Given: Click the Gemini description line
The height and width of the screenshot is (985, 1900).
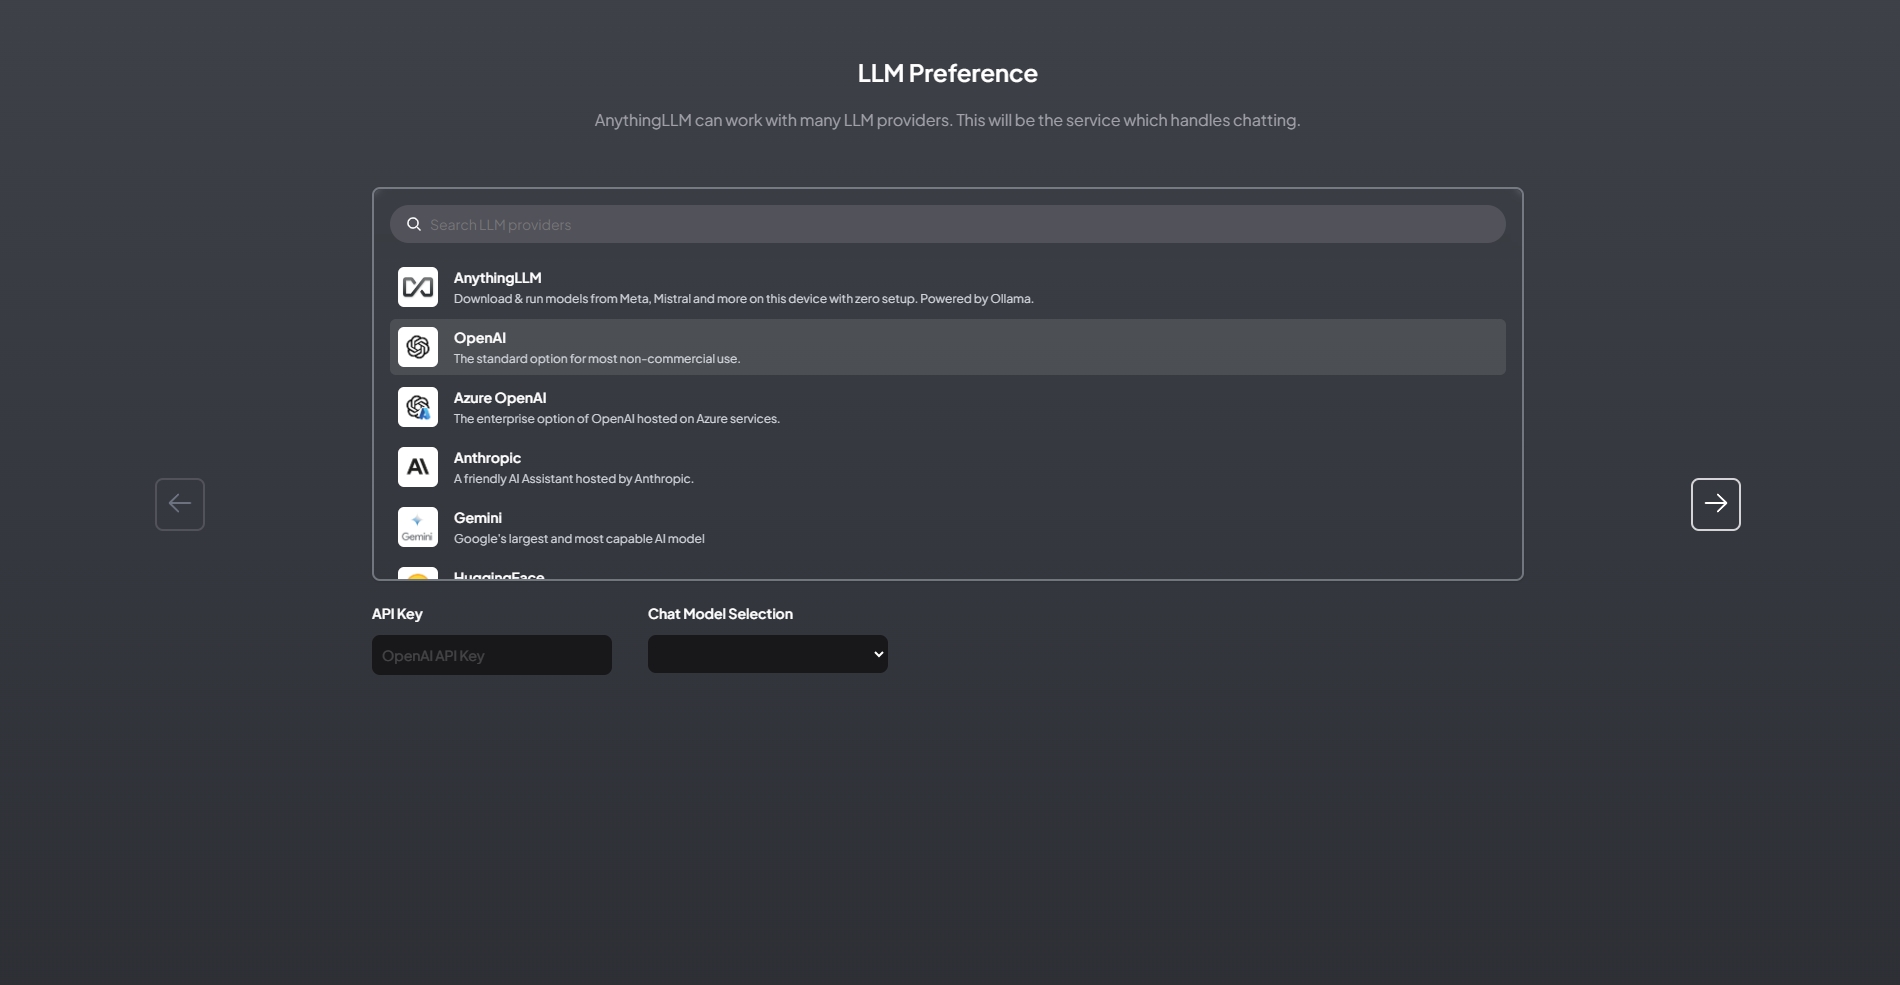Looking at the screenshot, I should coord(579,539).
